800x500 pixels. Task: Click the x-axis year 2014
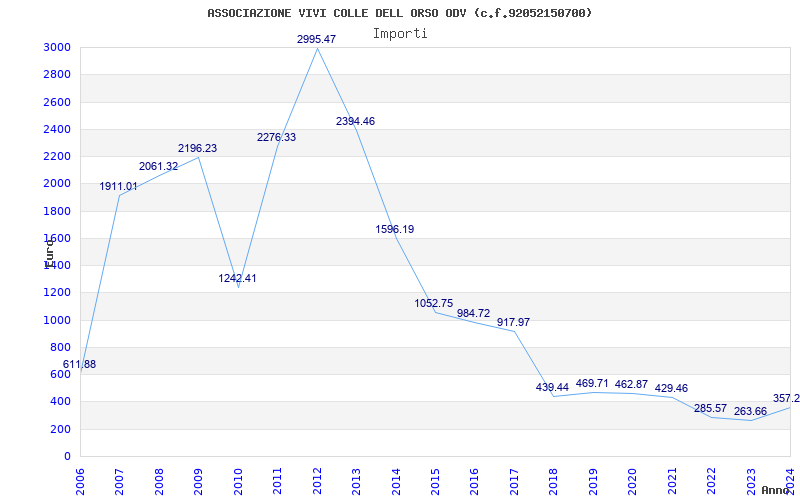click(x=396, y=482)
